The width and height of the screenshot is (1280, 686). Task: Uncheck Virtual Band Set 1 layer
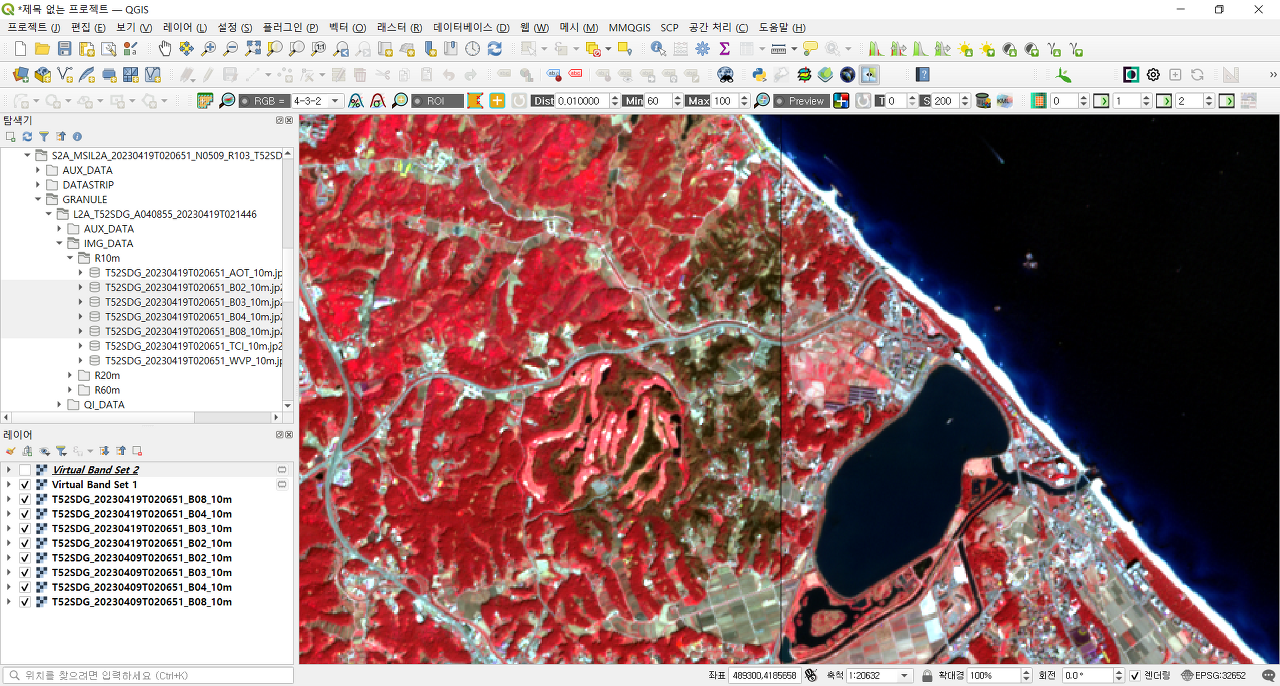tap(25, 484)
